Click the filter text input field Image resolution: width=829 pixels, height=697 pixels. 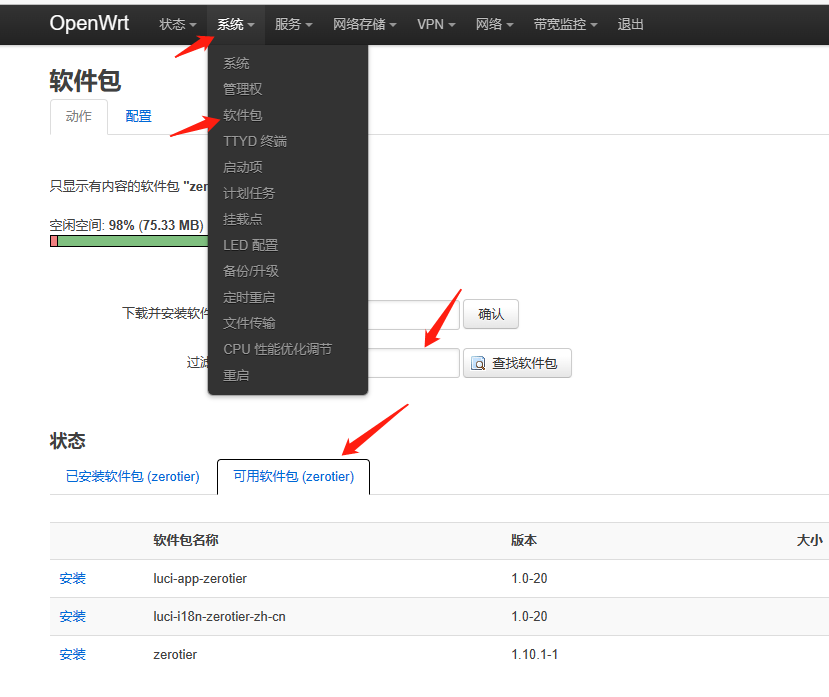click(x=414, y=363)
